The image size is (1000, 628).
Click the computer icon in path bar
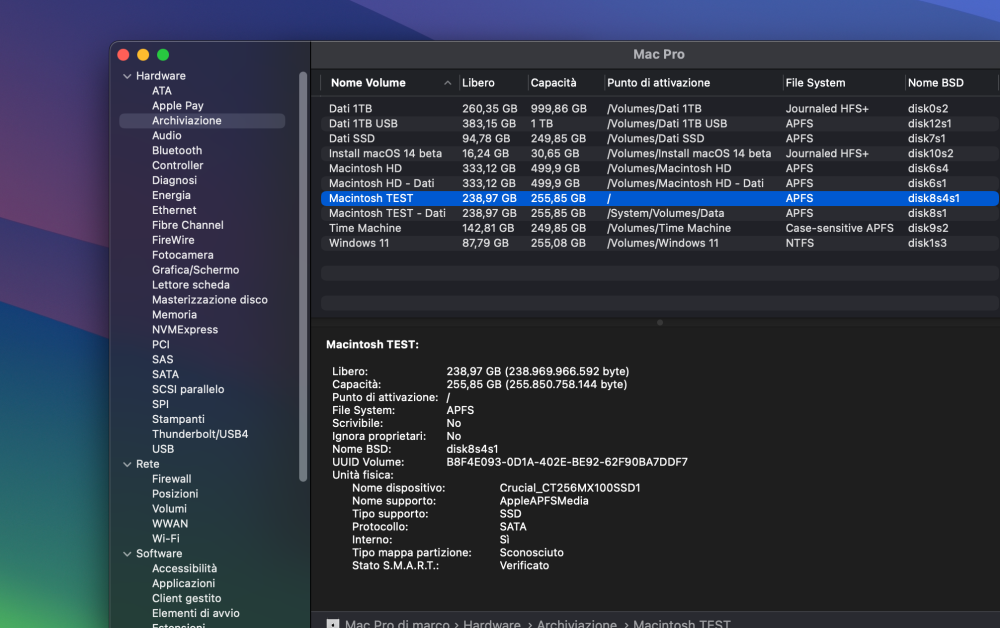[333, 624]
